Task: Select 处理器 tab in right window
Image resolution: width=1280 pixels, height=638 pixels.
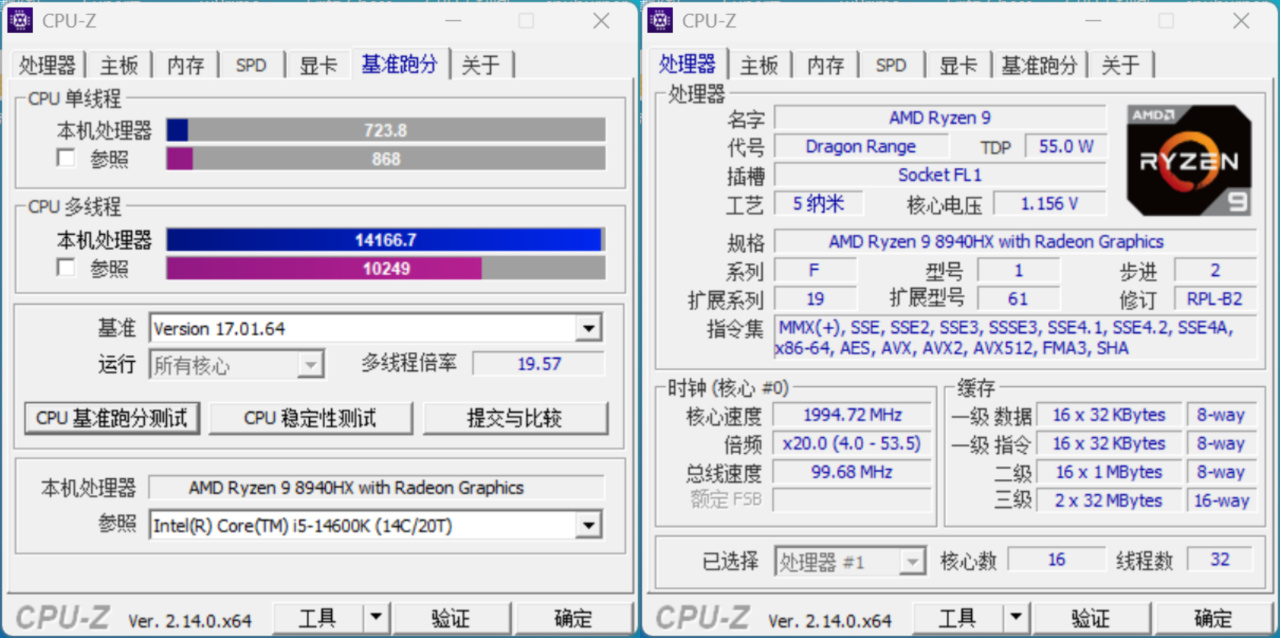Action: 688,63
